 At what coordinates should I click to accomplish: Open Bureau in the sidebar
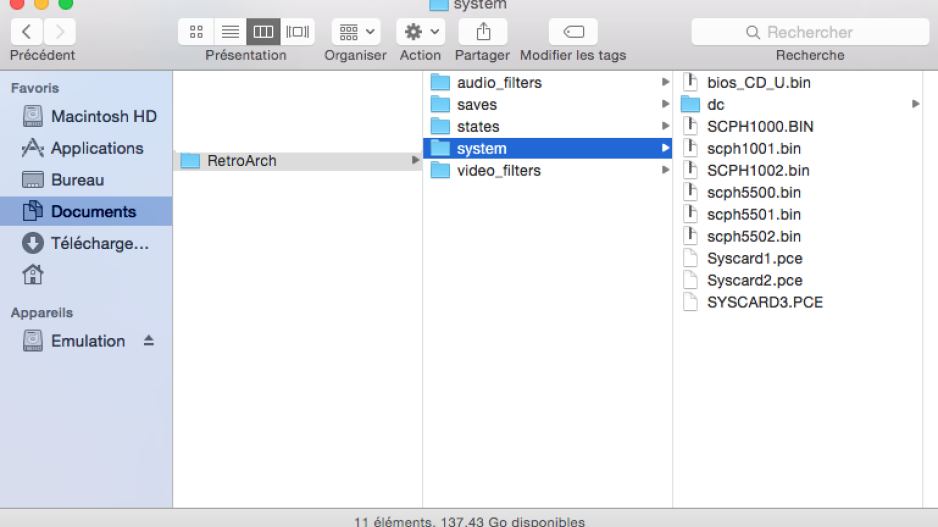click(86, 179)
